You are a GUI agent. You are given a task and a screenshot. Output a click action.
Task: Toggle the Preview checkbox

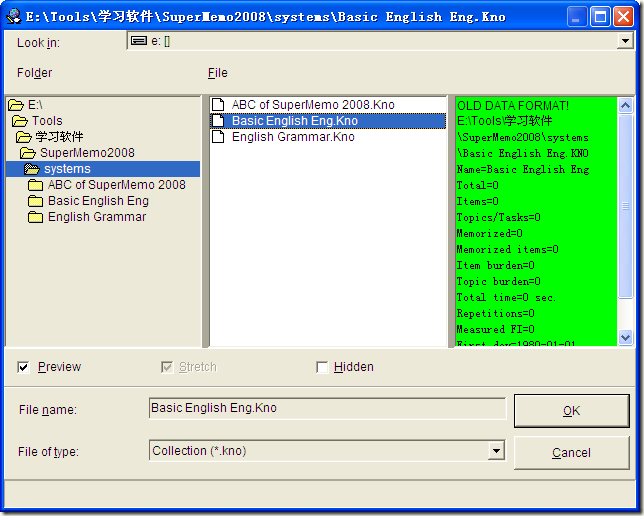[23, 367]
